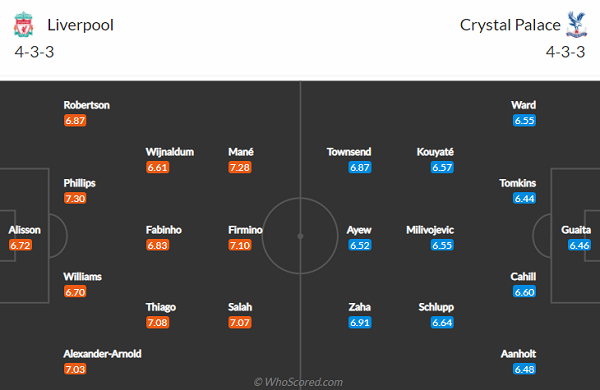Click the WhoScored.com watermark

[298, 382]
